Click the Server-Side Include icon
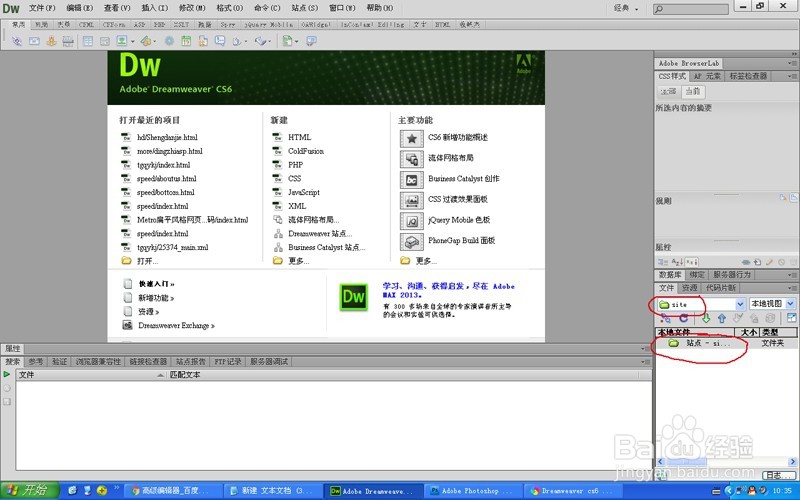 coord(203,41)
